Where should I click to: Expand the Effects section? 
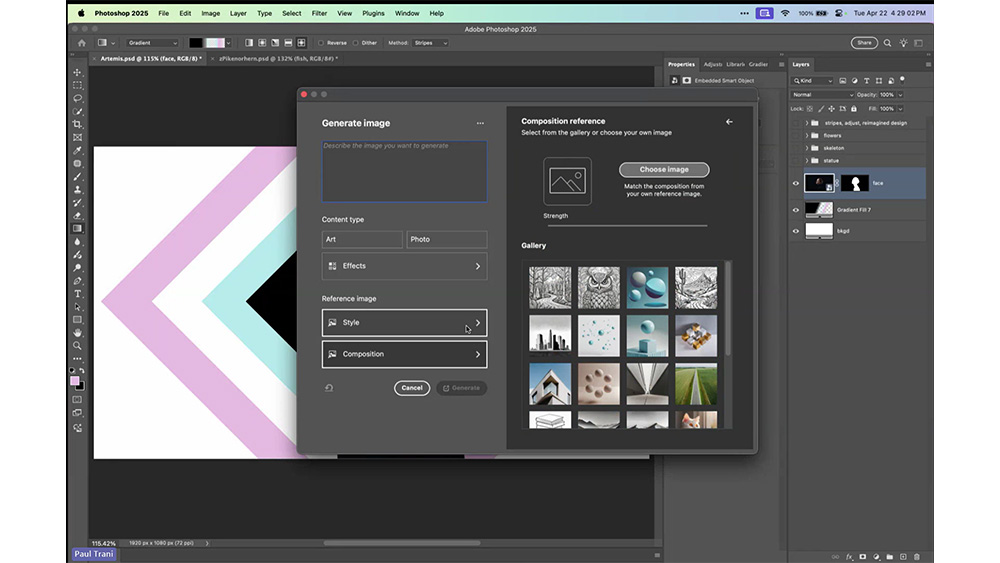[x=404, y=266]
